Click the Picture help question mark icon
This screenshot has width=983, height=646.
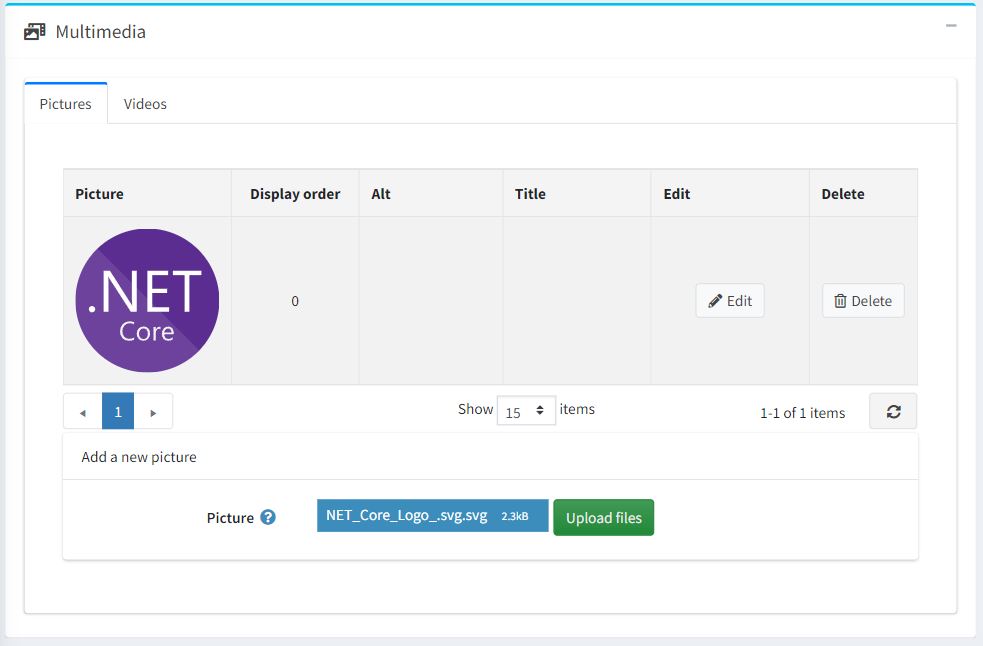click(268, 518)
